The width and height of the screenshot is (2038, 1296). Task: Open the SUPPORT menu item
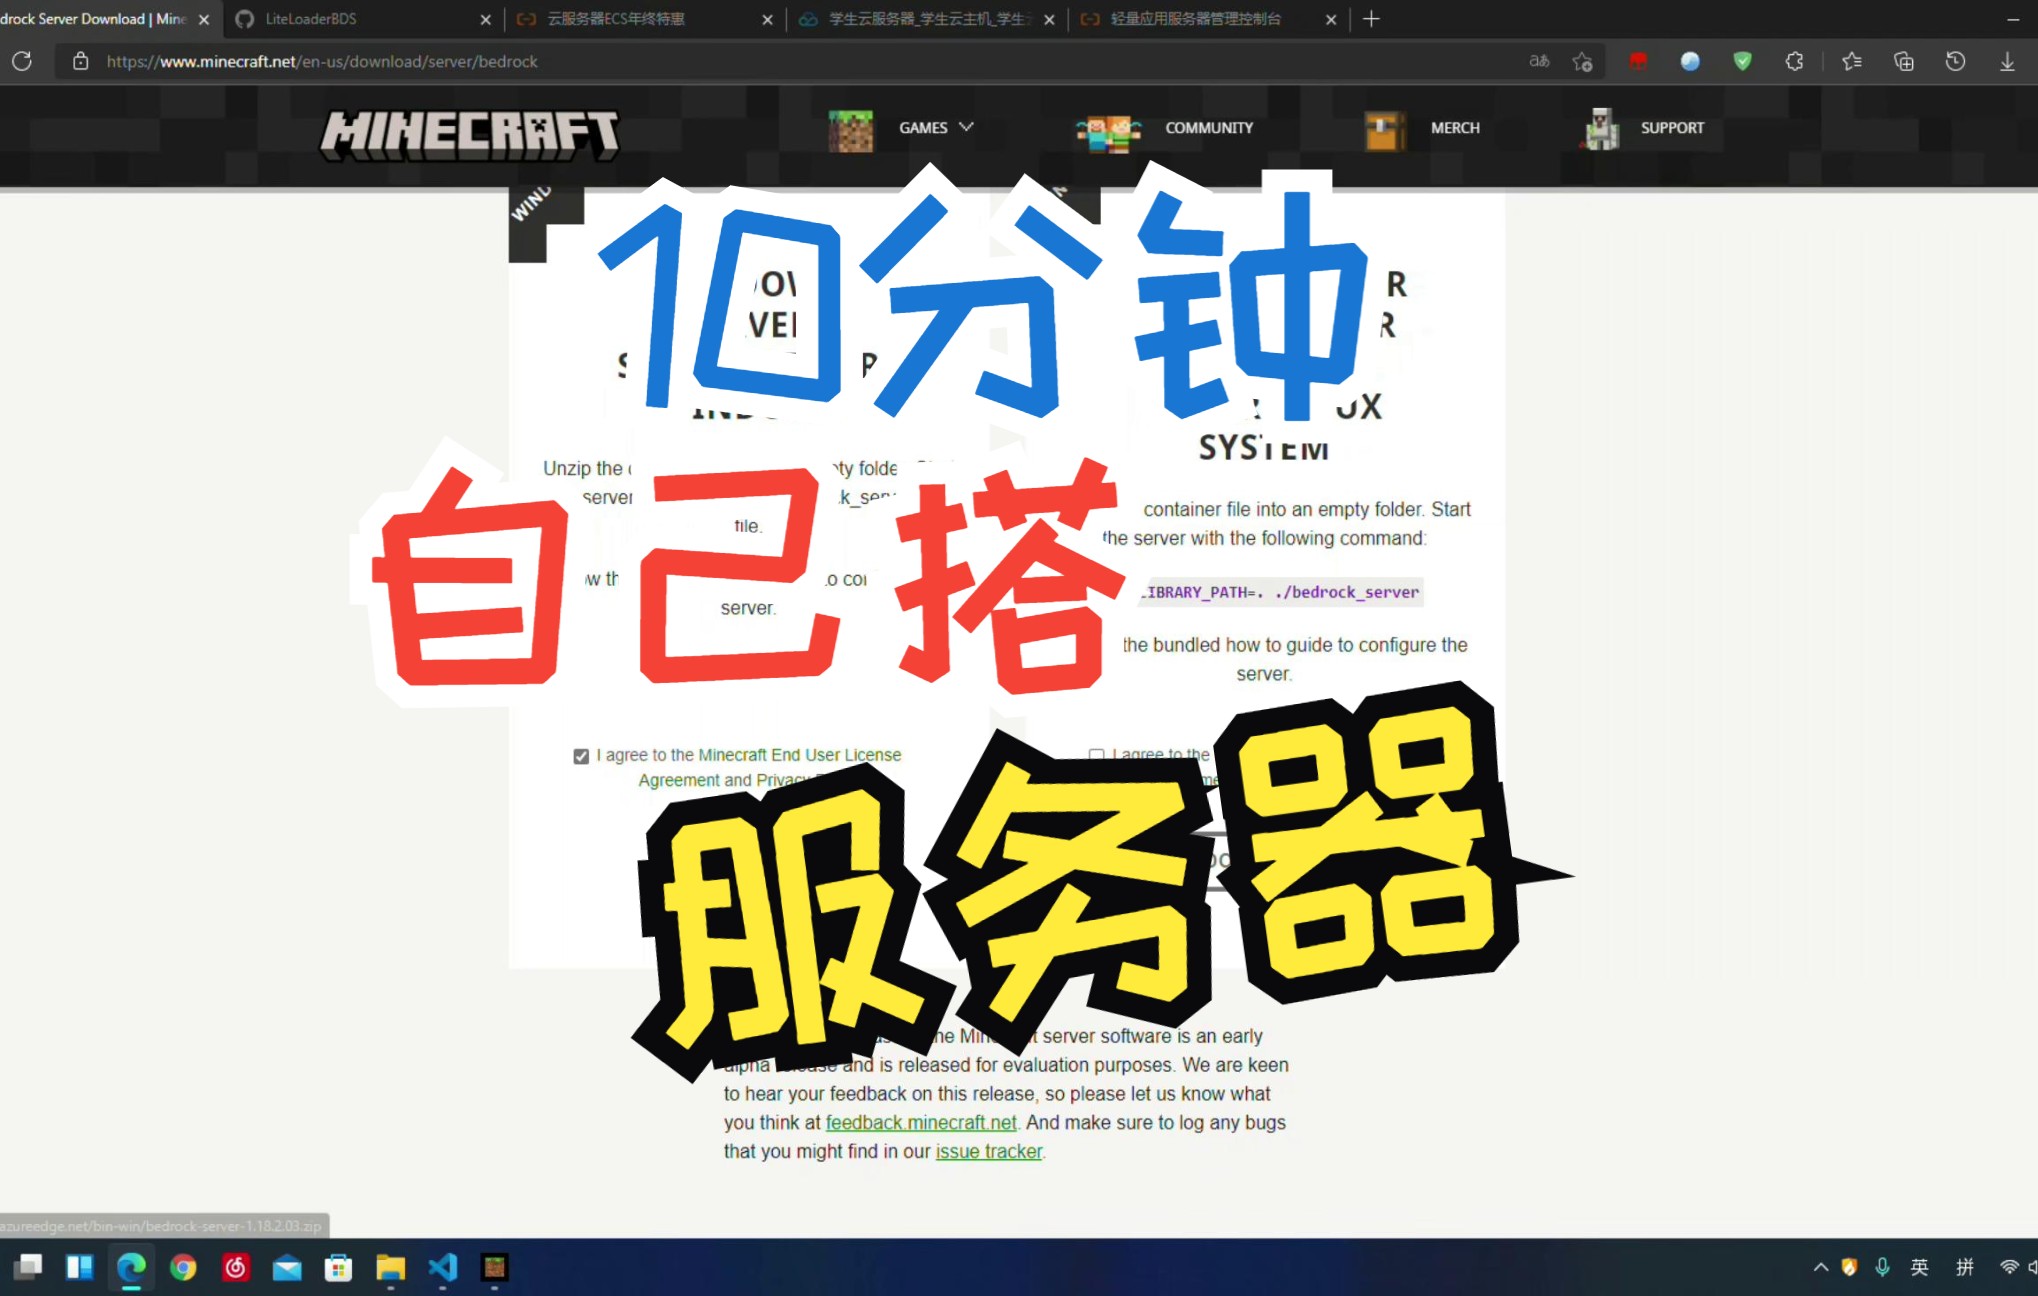pos(1672,128)
